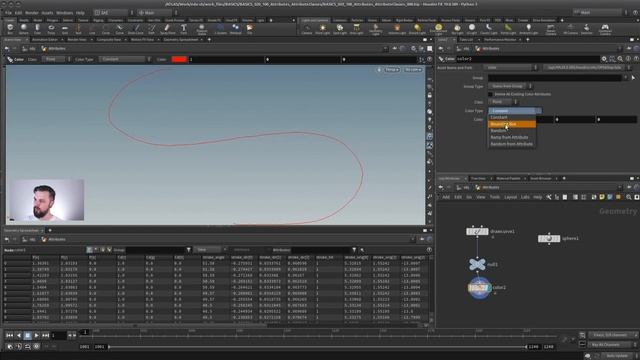Select the Sphere shelf tool
Viewport: 640px width, 360px height.
[24, 29]
